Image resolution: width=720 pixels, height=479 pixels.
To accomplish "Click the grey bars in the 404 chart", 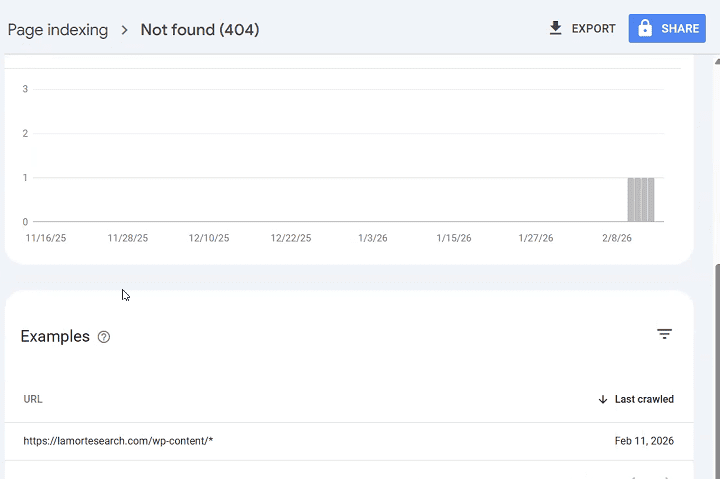I will click(x=641, y=200).
